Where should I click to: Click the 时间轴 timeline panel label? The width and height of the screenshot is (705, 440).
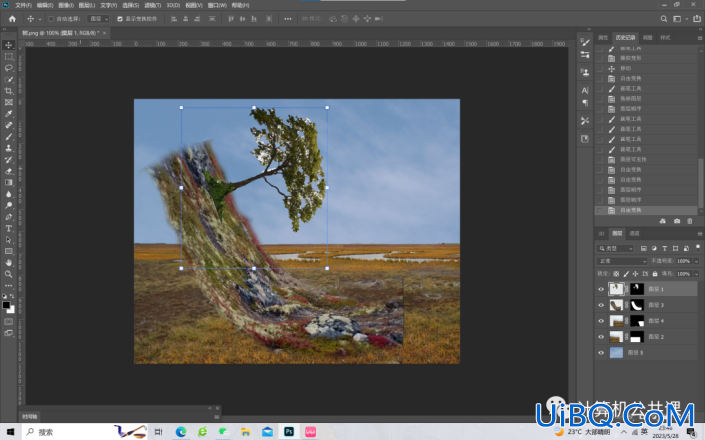click(x=30, y=417)
